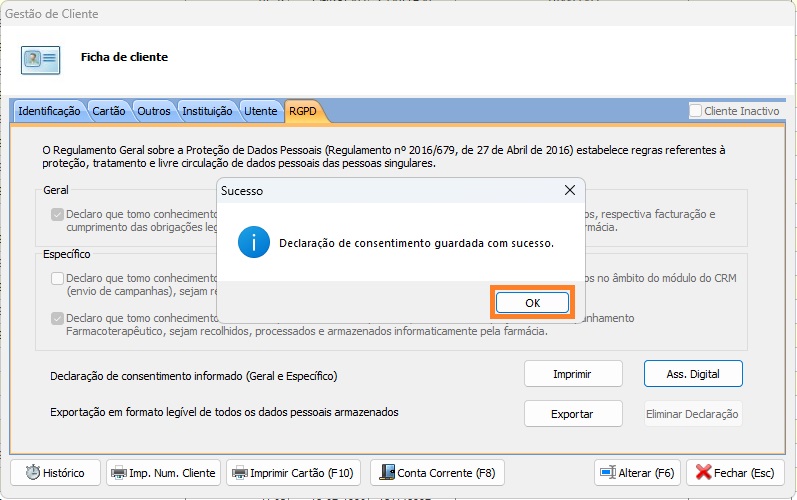Click the Ass. Digital button
The width and height of the screenshot is (797, 500).
tap(692, 374)
